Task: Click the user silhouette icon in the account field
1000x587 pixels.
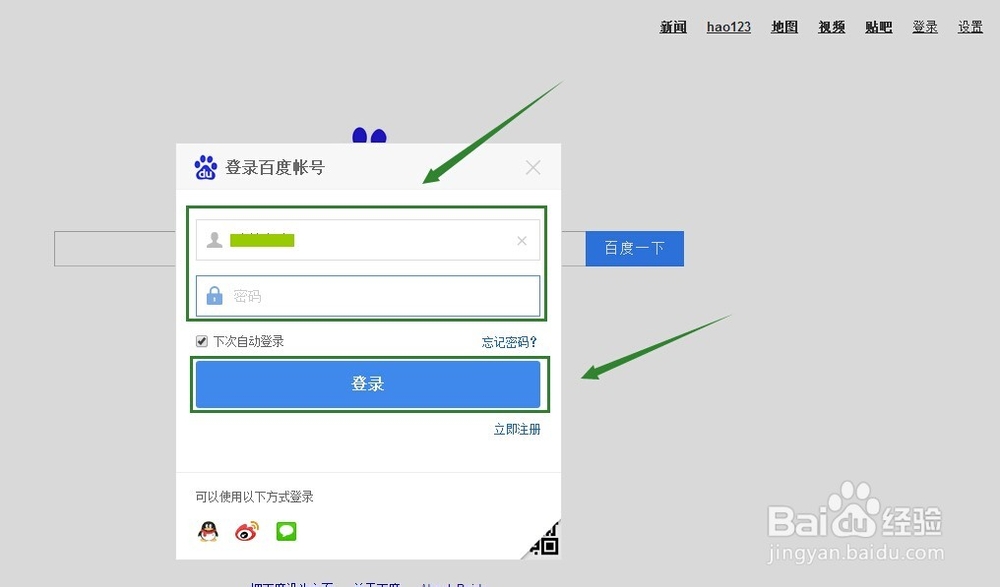Action: coord(214,240)
